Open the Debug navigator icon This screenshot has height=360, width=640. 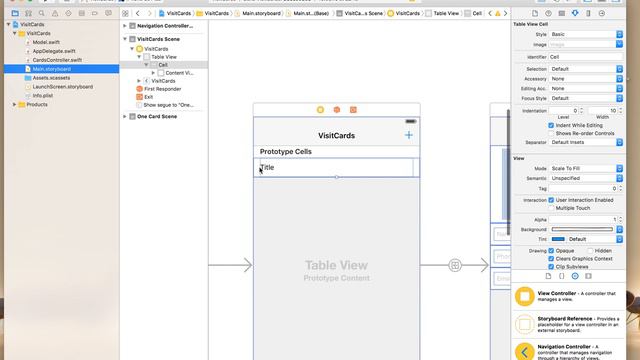click(x=82, y=13)
